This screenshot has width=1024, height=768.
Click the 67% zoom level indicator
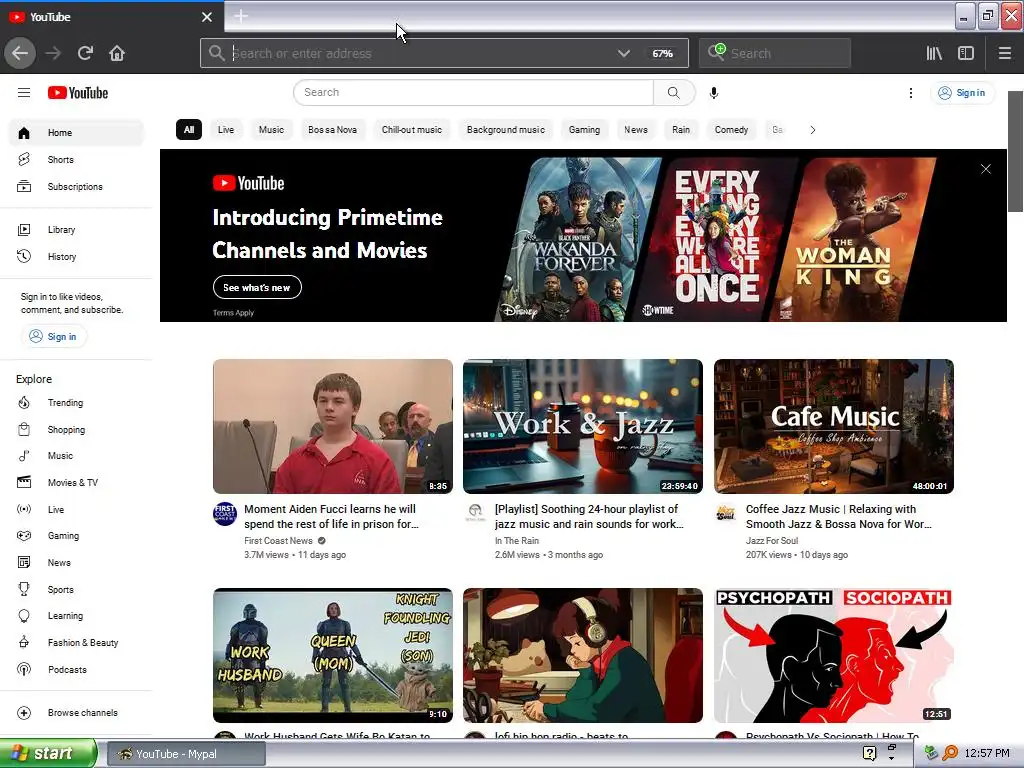pos(662,54)
